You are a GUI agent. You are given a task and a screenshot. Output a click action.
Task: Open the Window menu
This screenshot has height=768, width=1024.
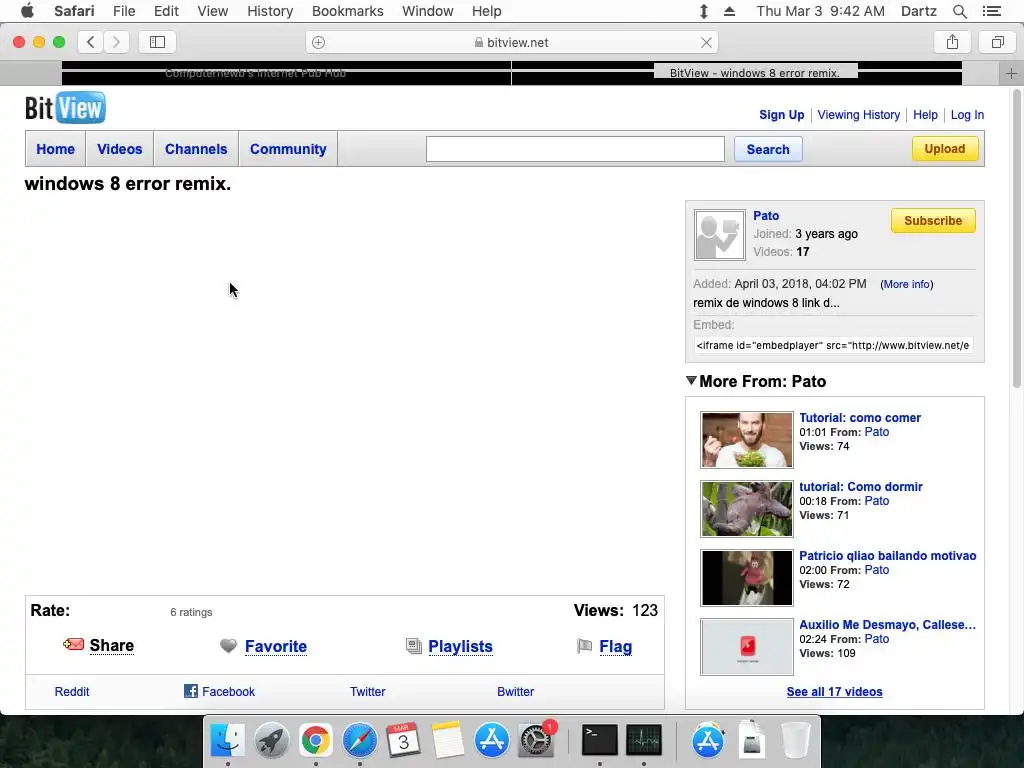click(x=428, y=11)
